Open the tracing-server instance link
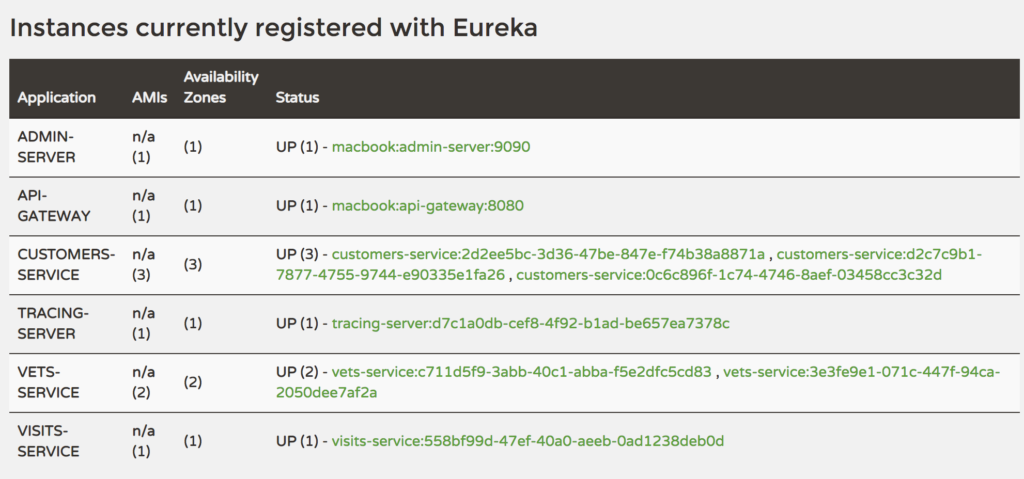The height and width of the screenshot is (479, 1024). coord(530,323)
